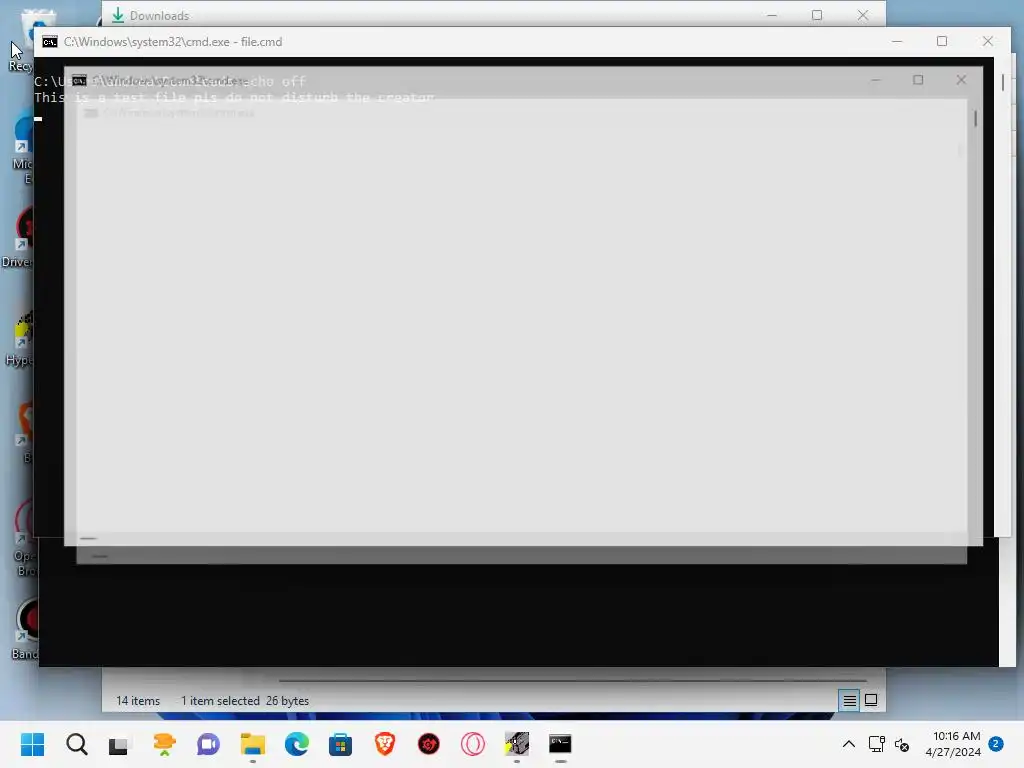Open the Windows Start menu
Image resolution: width=1024 pixels, height=768 pixels.
[32, 744]
